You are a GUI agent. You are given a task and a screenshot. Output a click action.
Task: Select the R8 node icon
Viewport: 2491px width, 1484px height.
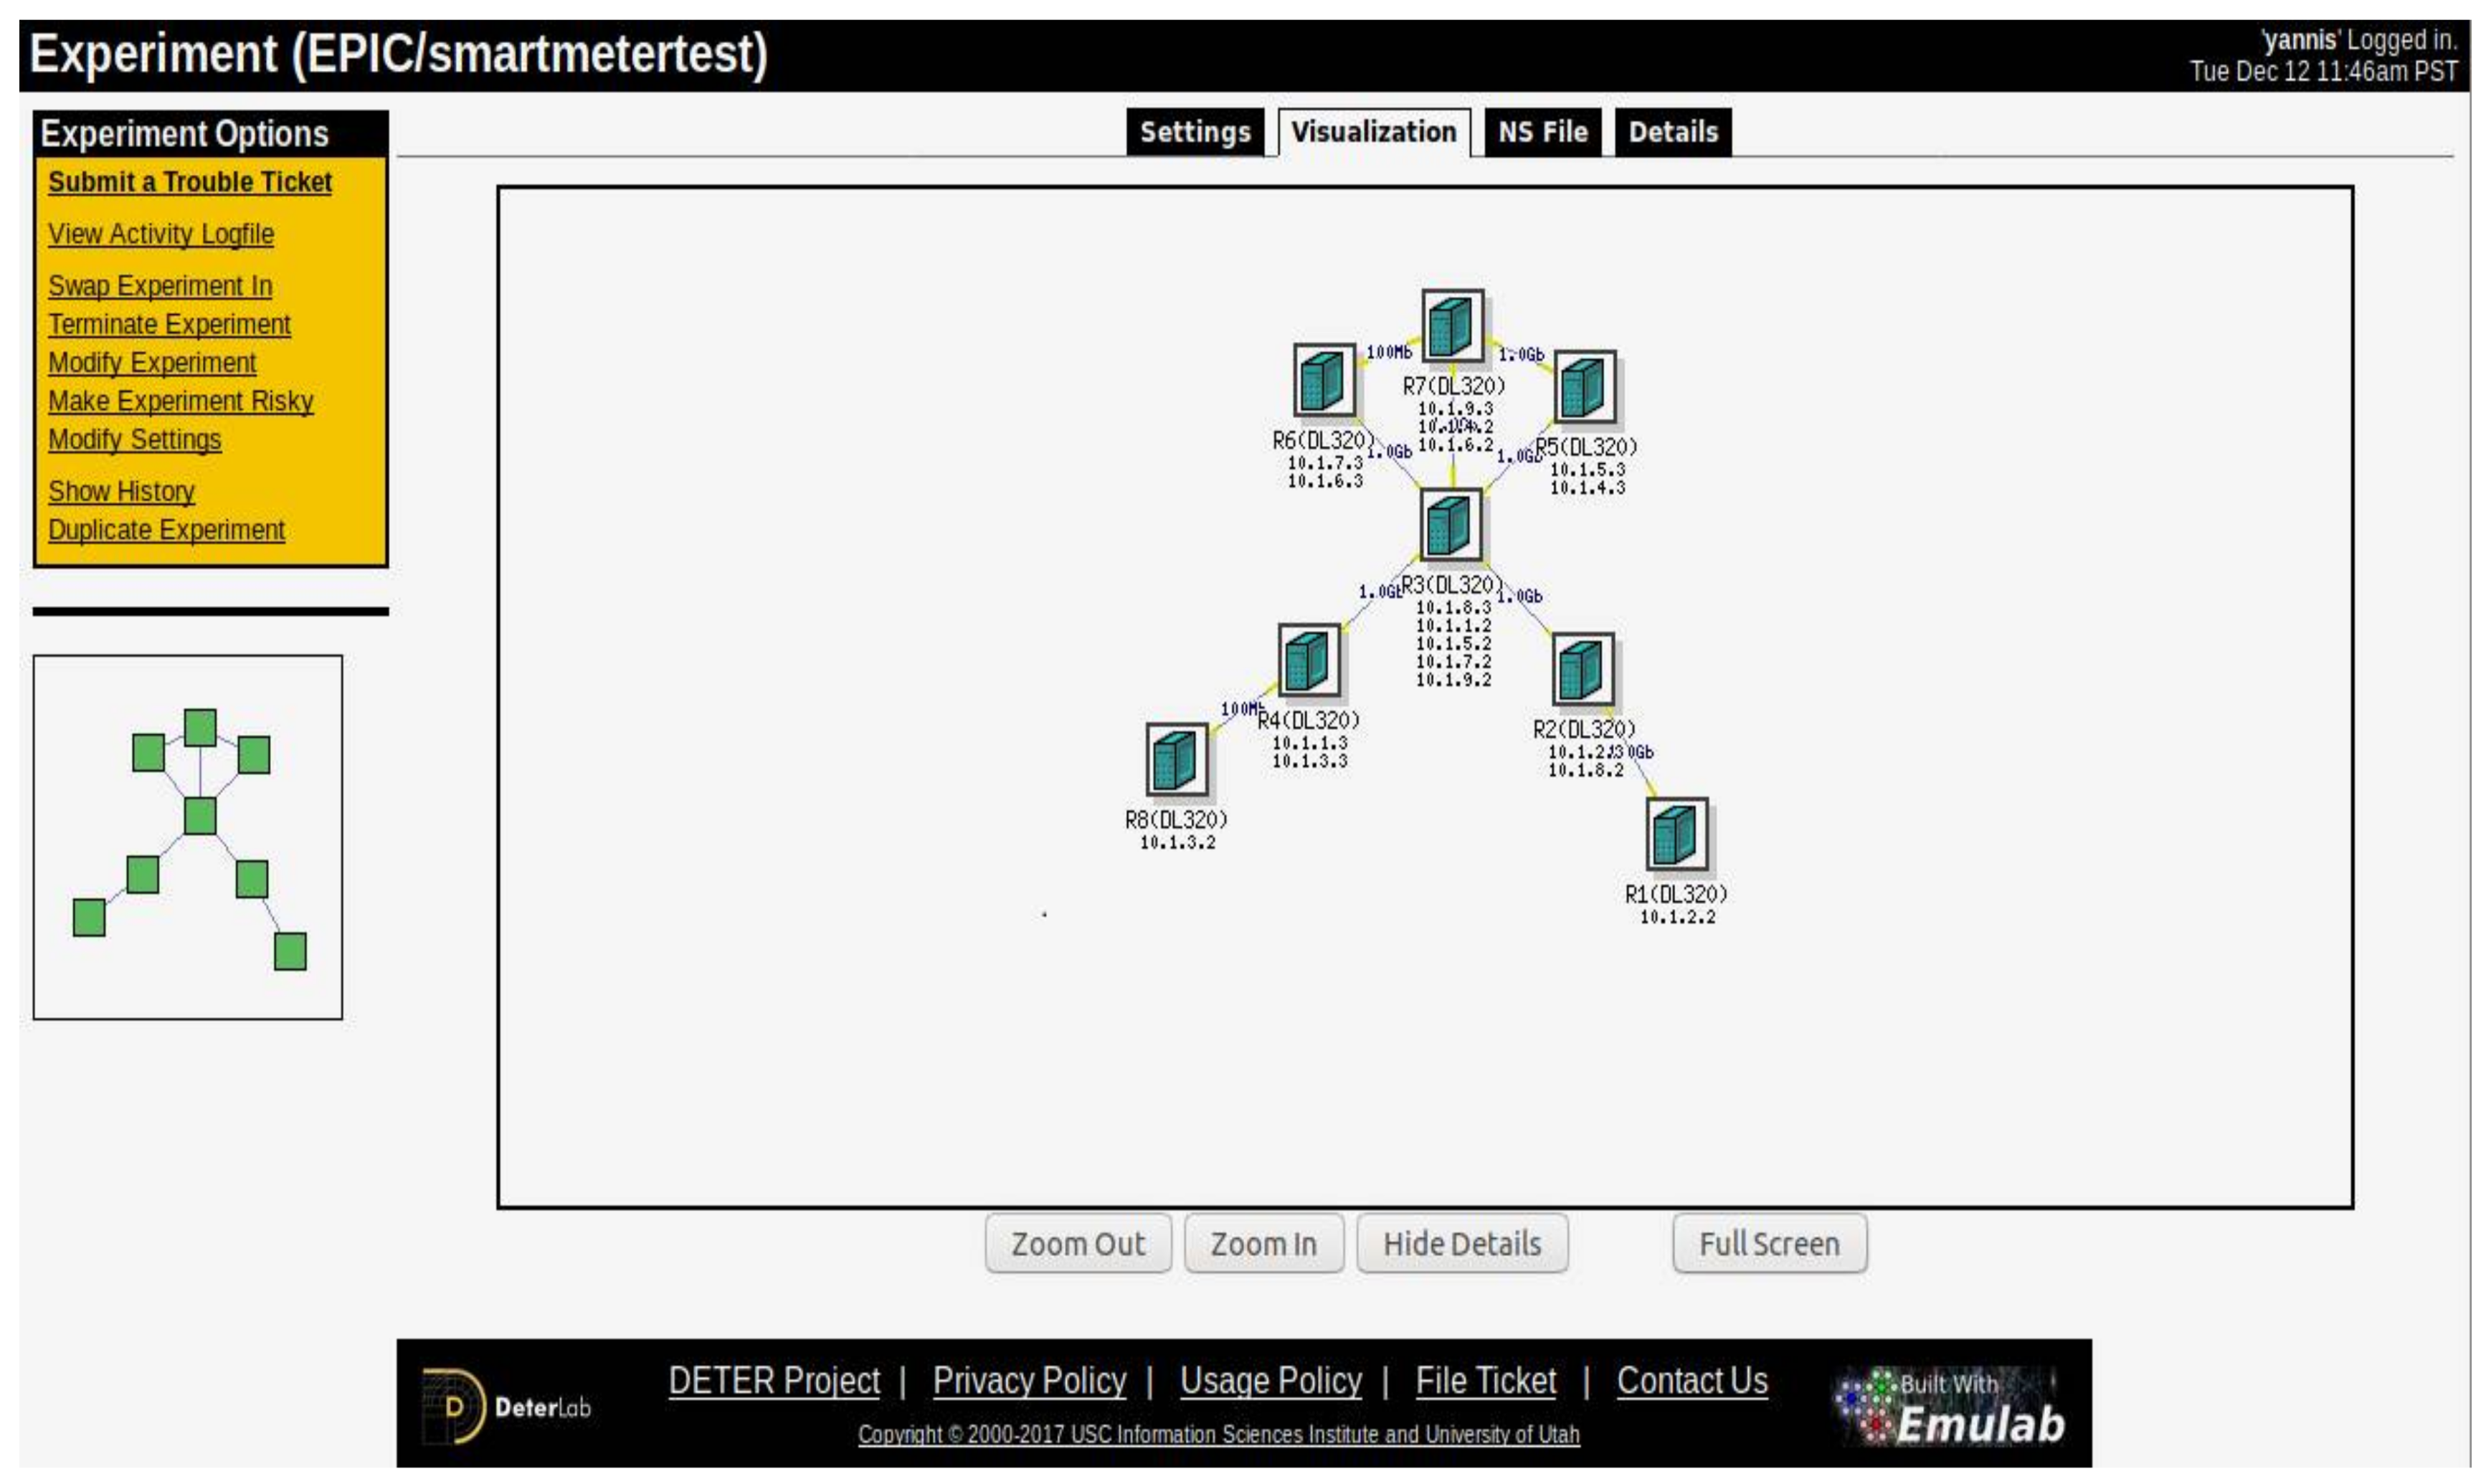point(1175,759)
